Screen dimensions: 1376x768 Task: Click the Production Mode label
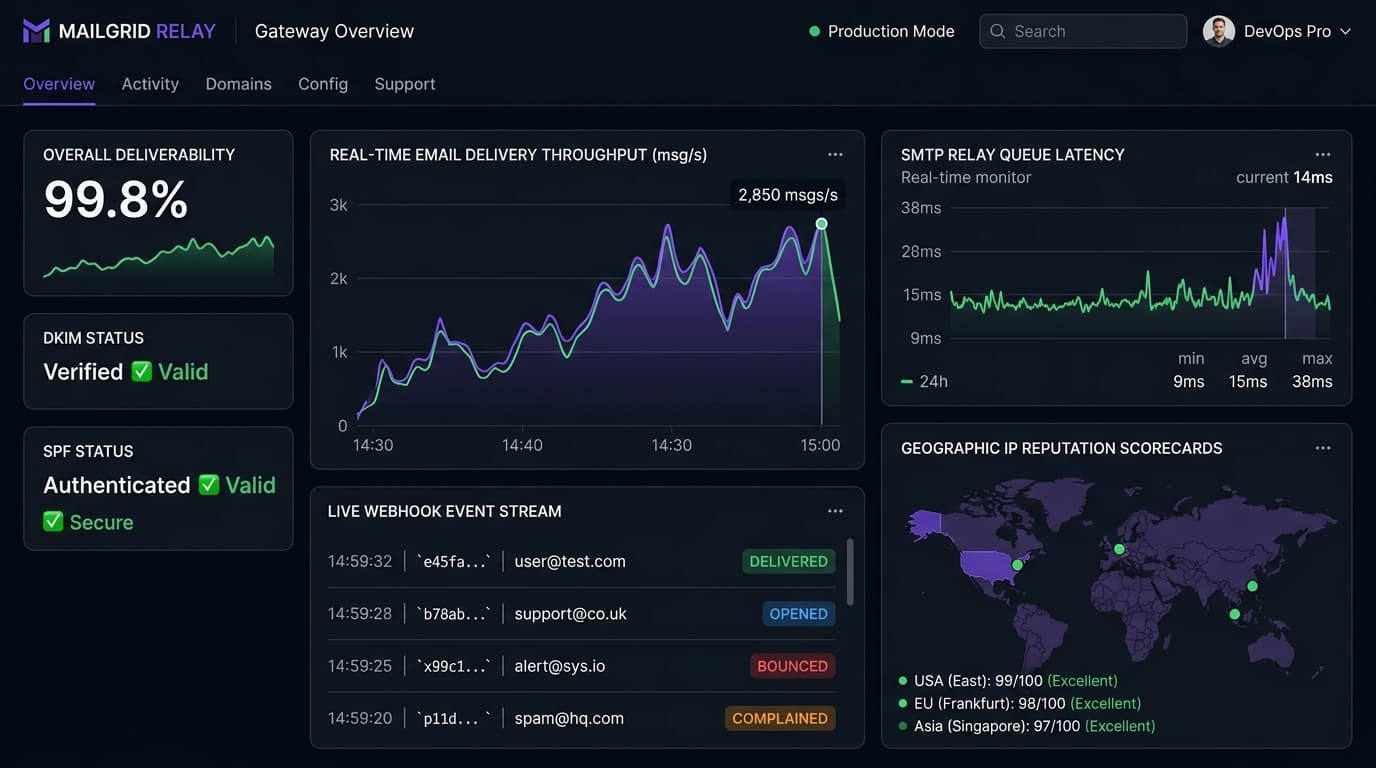(x=891, y=31)
